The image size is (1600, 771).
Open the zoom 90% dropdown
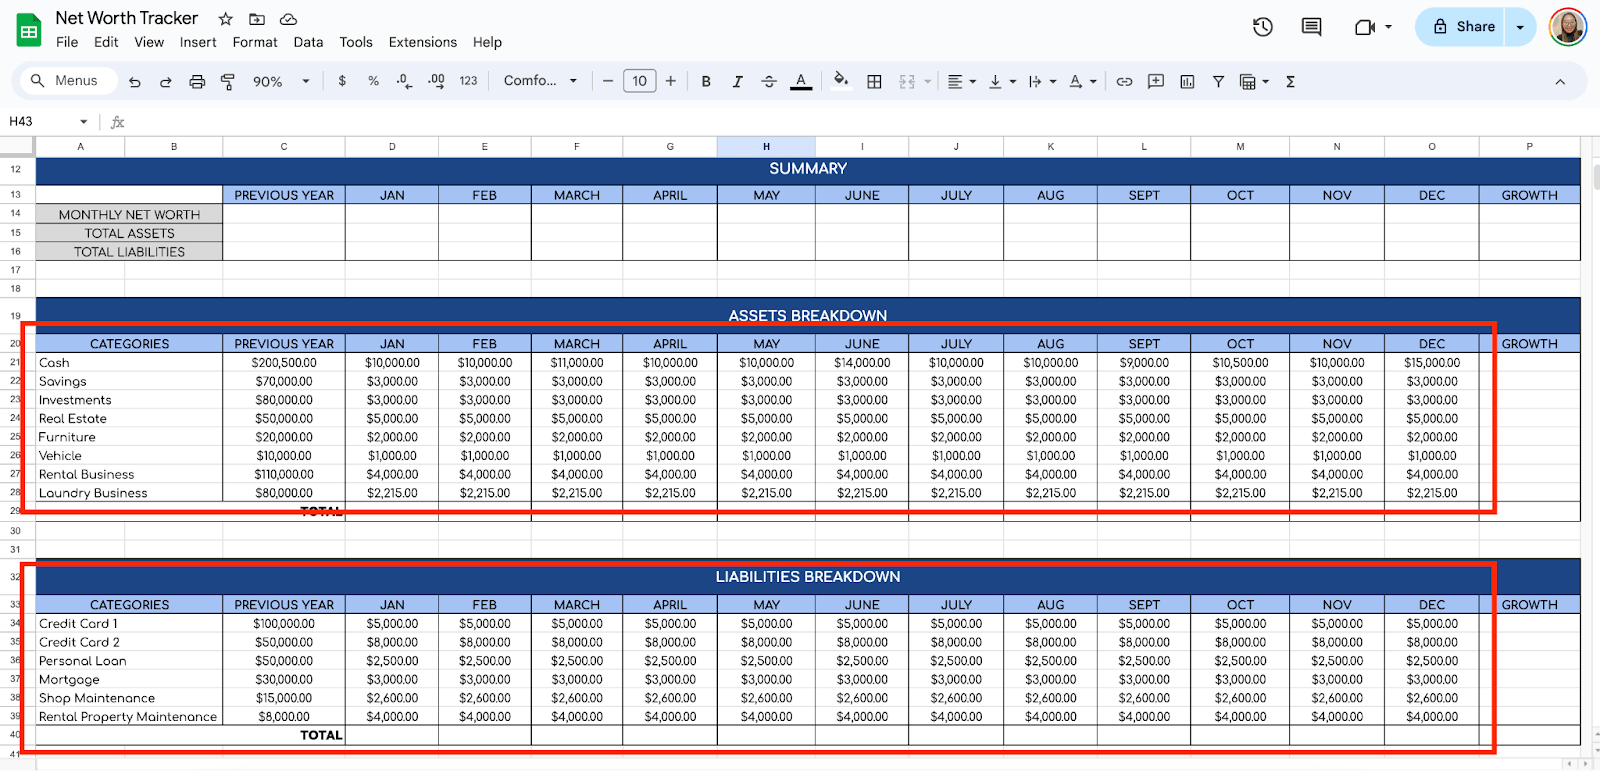(x=281, y=82)
